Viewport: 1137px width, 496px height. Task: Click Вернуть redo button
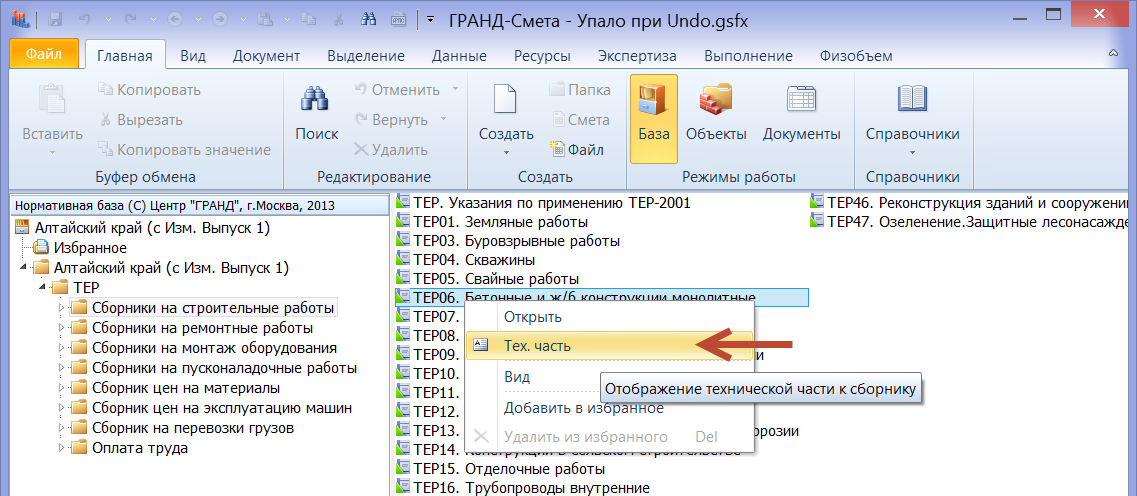pyautogui.click(x=391, y=120)
